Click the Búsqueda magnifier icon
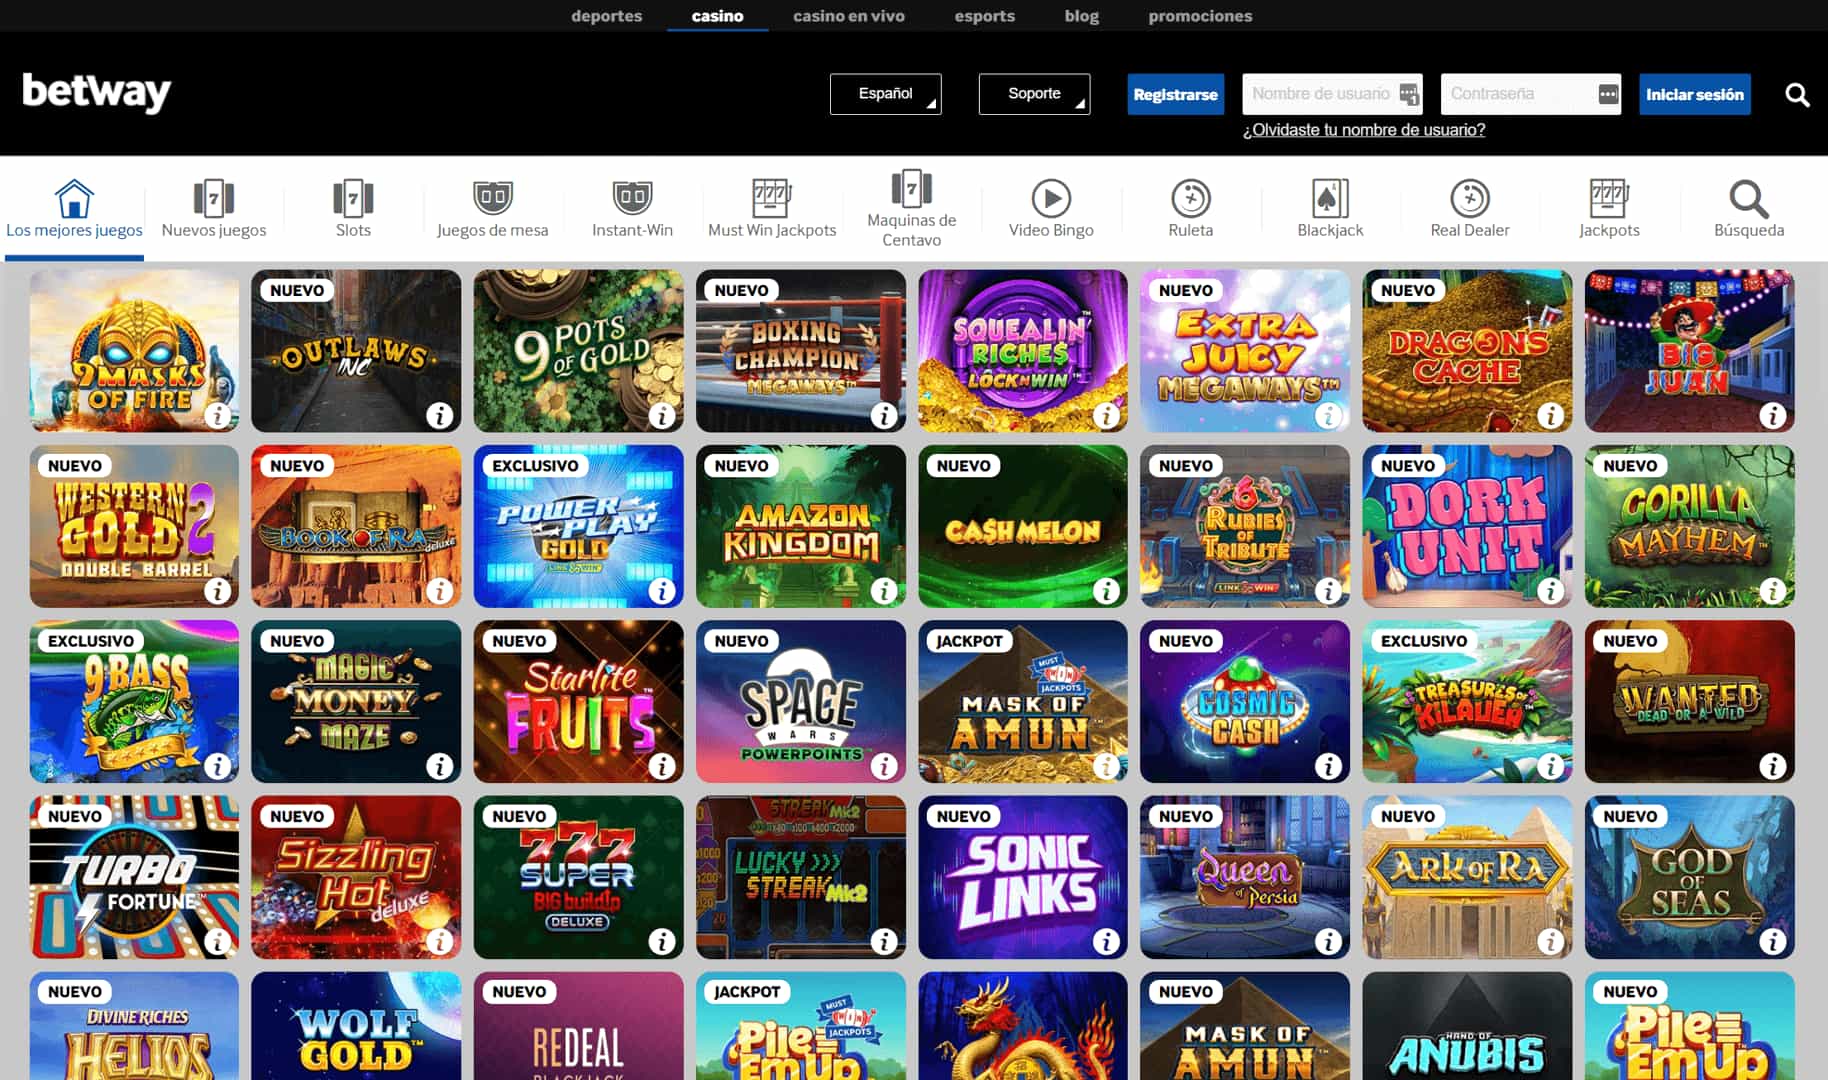The width and height of the screenshot is (1828, 1080). click(x=1749, y=198)
